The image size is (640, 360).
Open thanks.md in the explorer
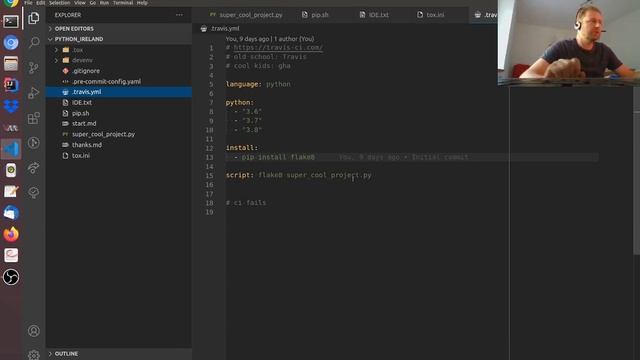119,144
